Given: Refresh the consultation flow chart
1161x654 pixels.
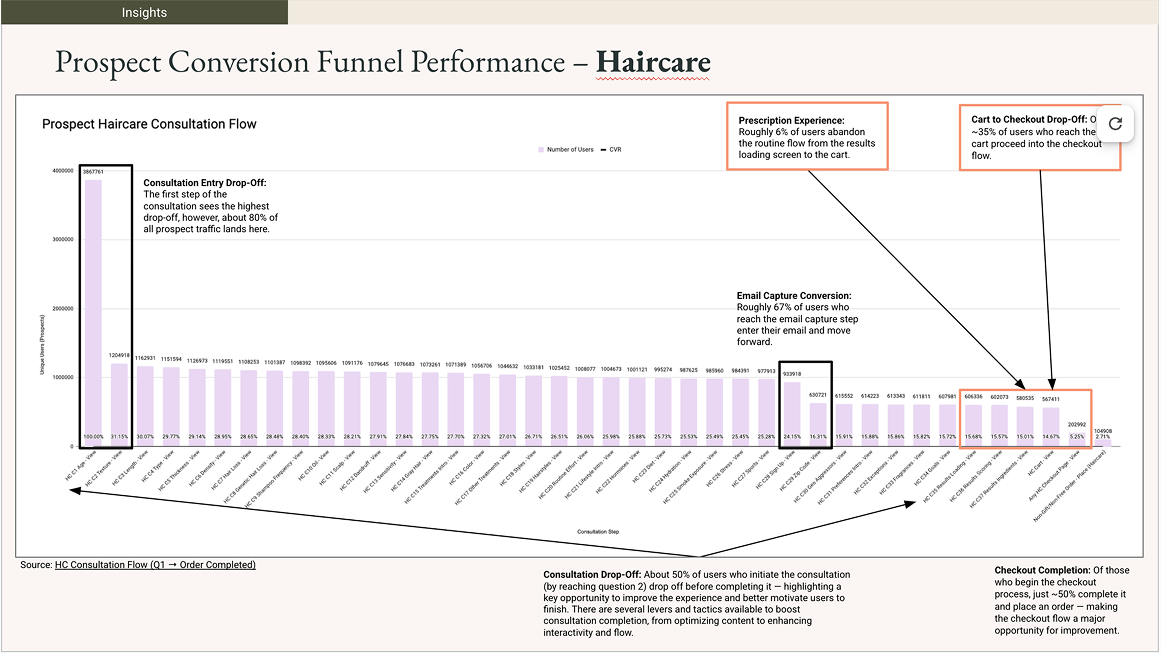Looking at the screenshot, I should (x=1115, y=124).
